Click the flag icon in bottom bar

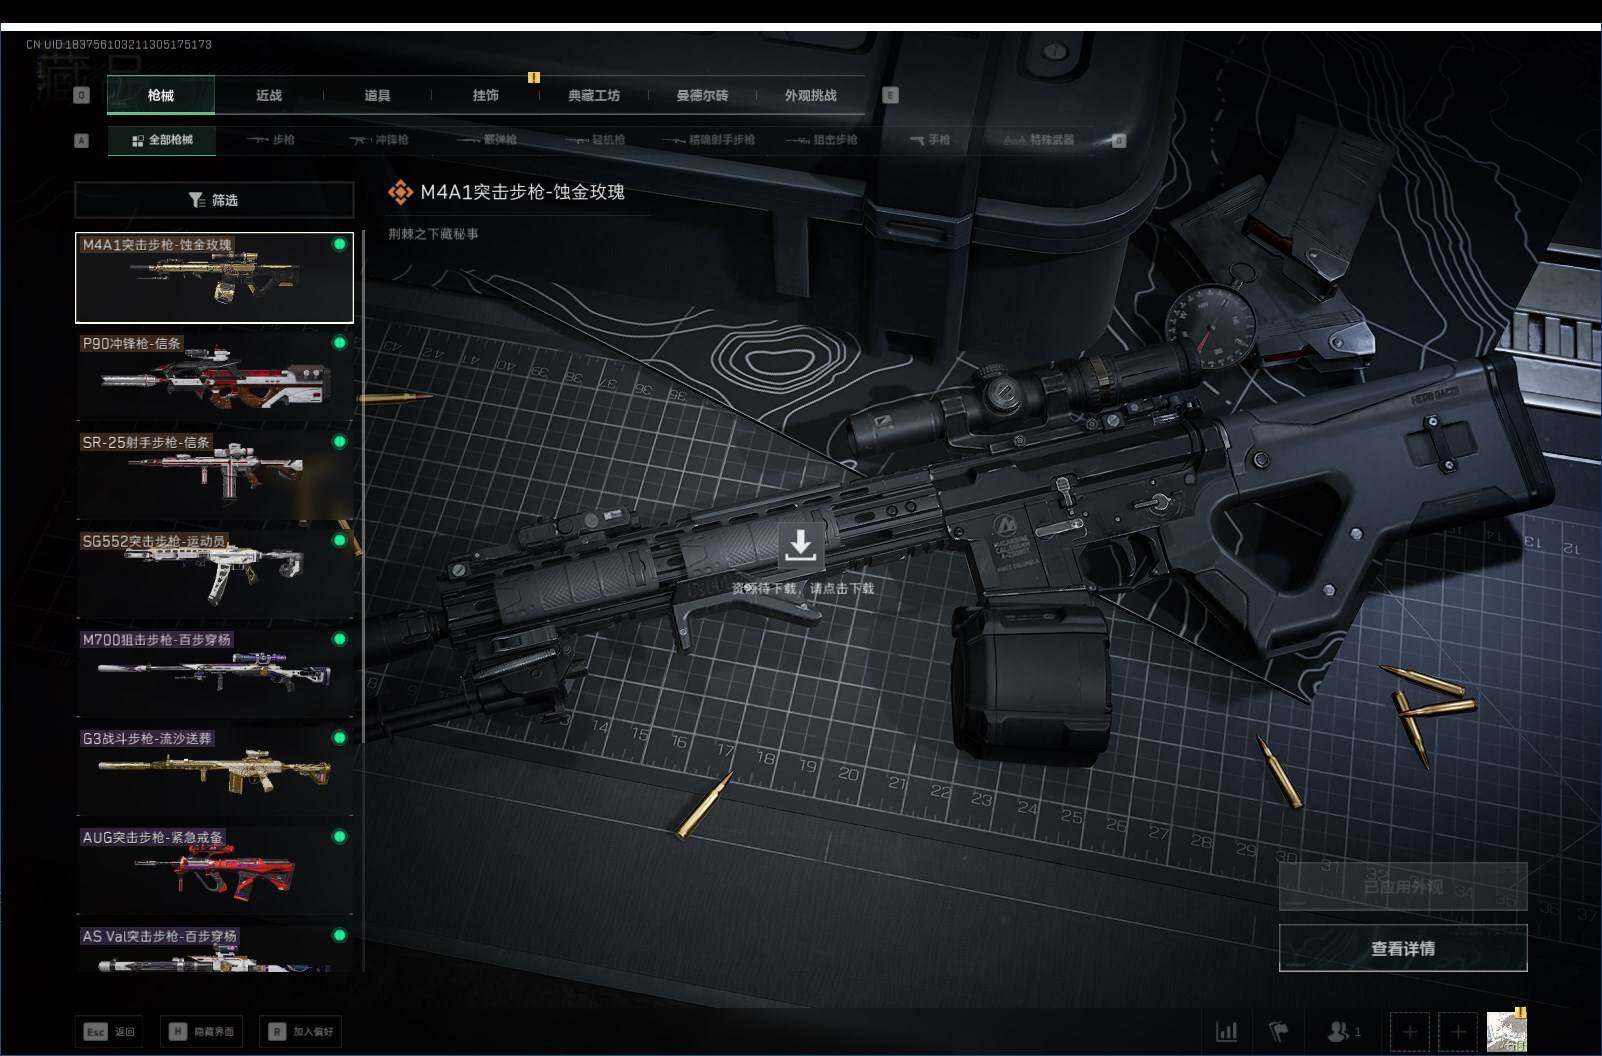click(1279, 1031)
